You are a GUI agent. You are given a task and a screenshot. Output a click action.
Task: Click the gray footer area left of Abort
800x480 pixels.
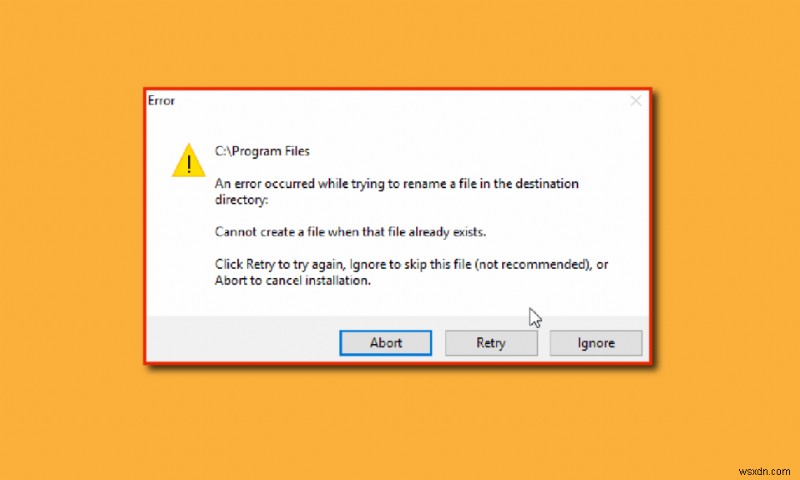[242, 339]
